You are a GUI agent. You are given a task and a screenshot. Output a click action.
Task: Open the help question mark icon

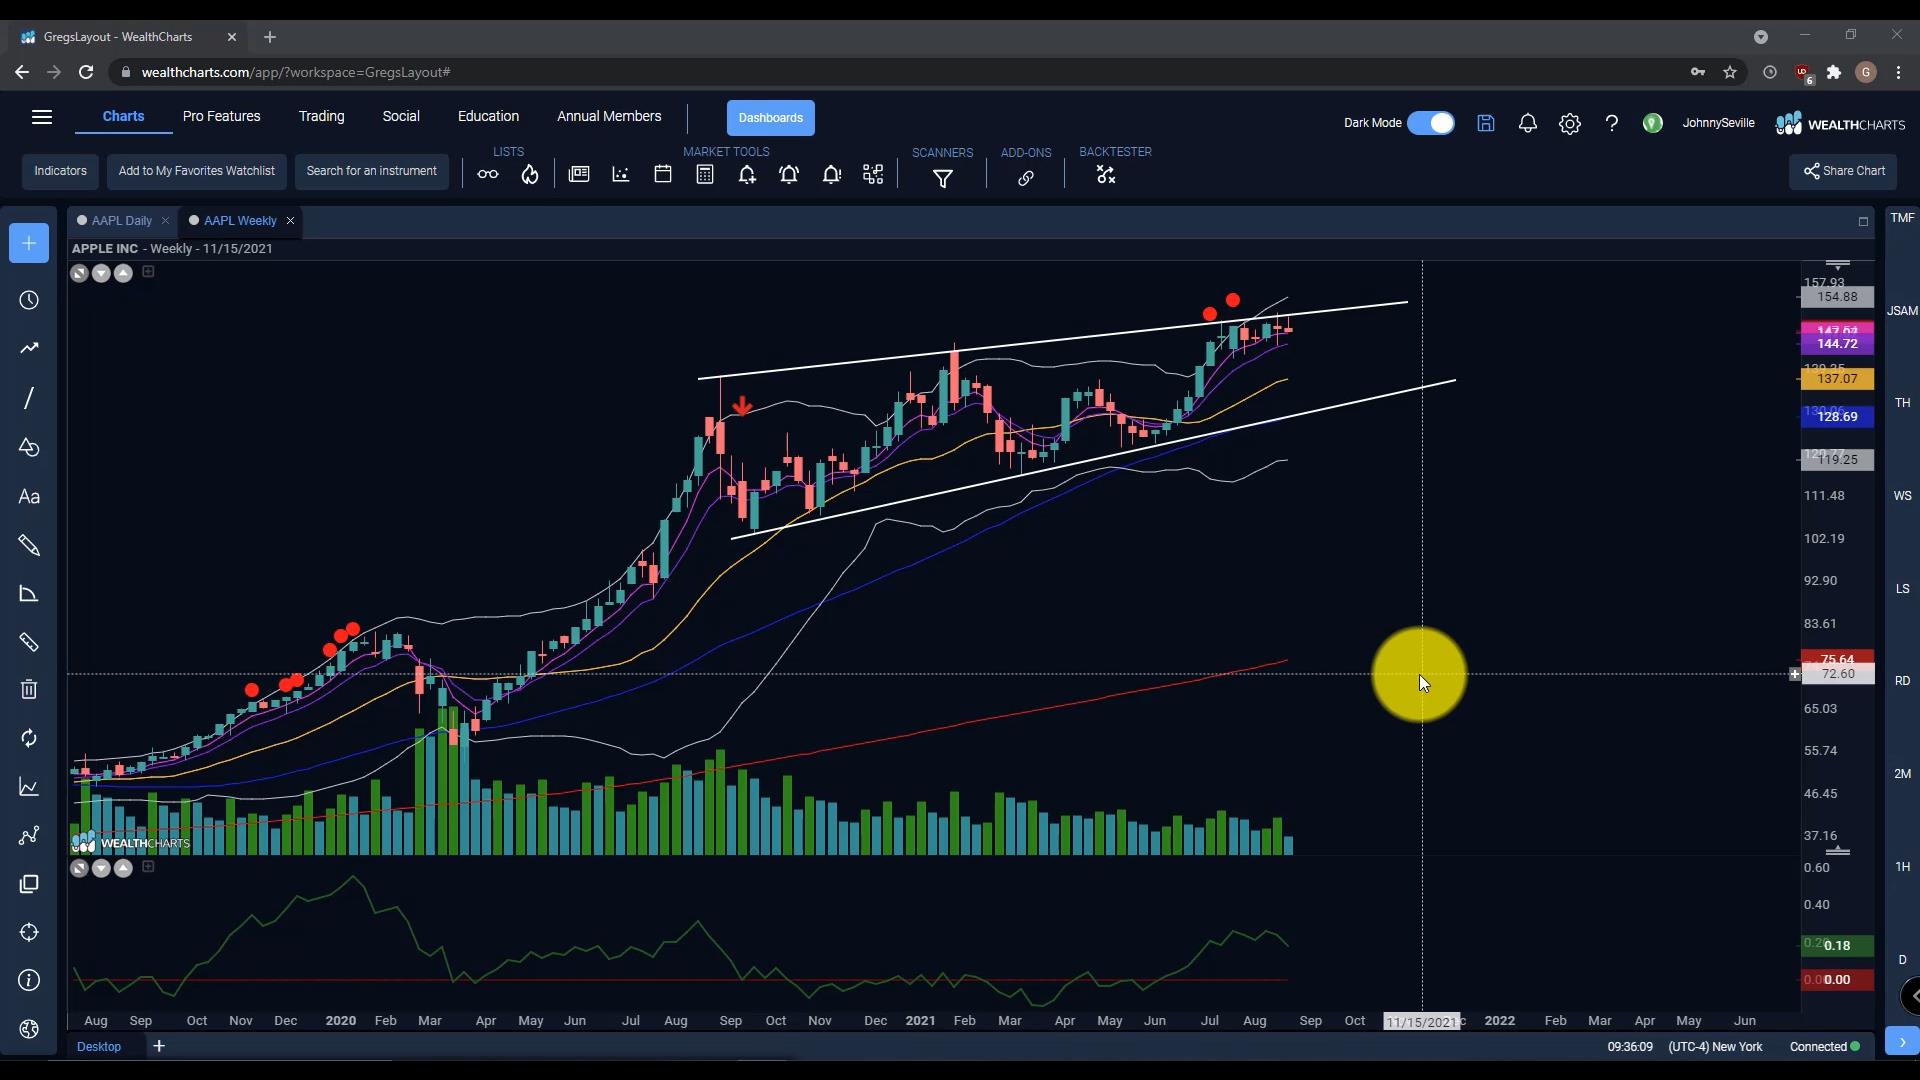tap(1612, 123)
